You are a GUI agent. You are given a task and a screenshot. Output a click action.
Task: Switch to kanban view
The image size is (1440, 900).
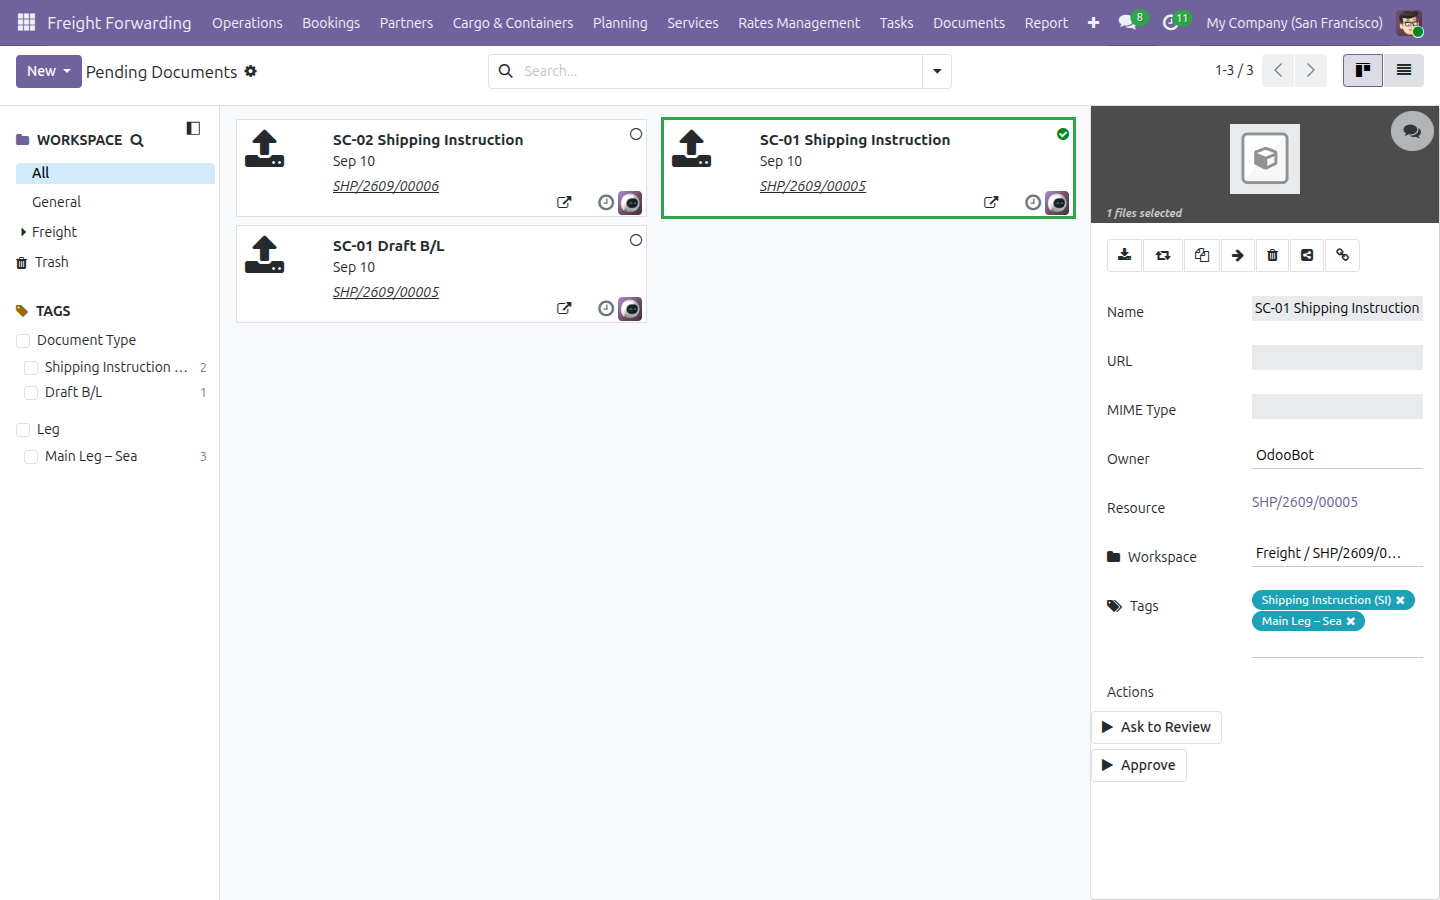(1363, 70)
